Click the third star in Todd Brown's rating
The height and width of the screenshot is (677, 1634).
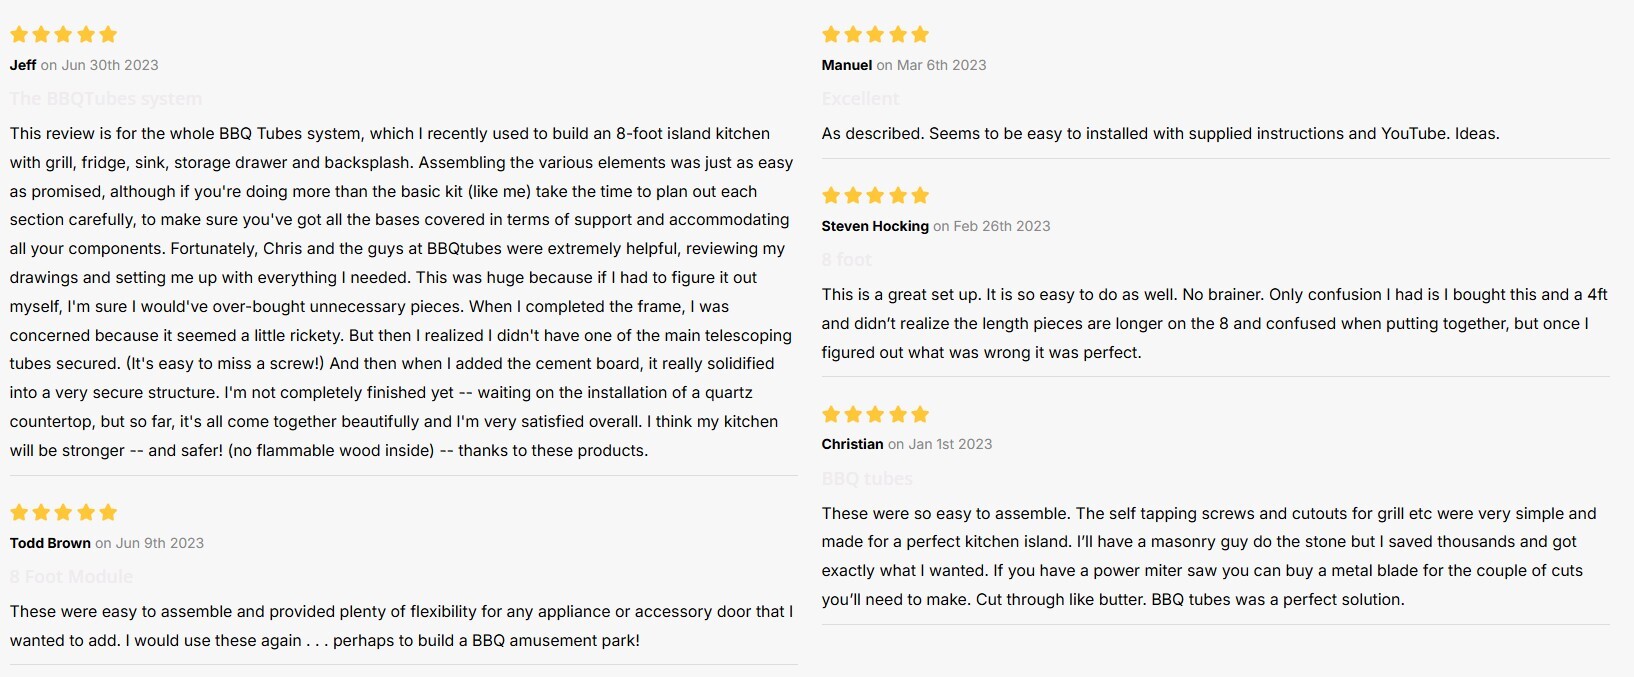tap(63, 513)
